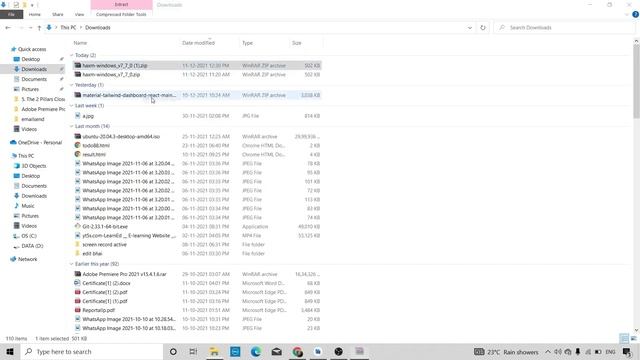
Task: Select the a.jpg file
Action: [x=197, y=116]
